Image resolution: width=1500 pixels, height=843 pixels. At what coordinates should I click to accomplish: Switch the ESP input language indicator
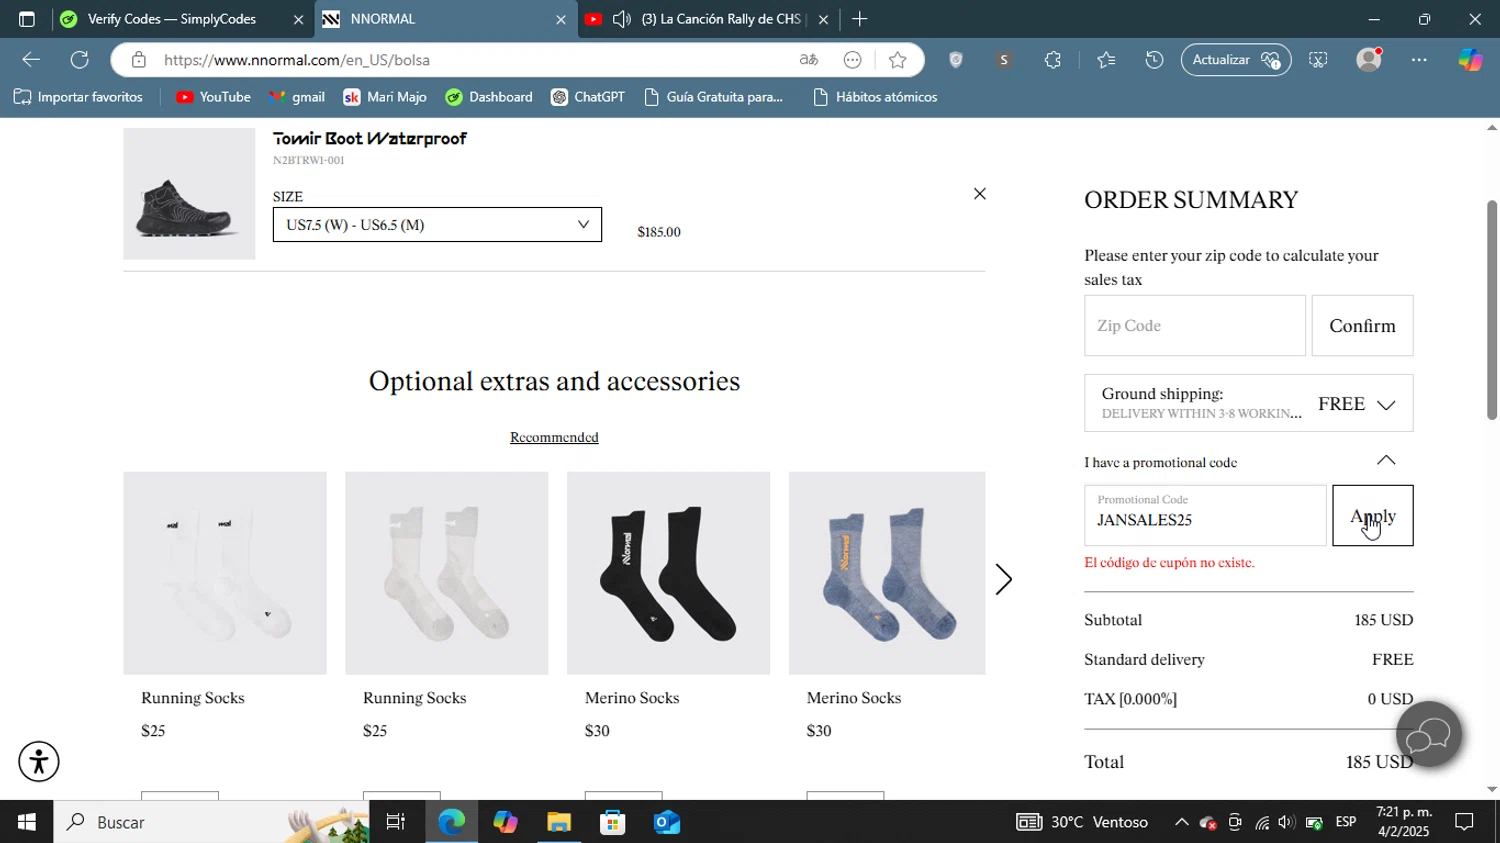tap(1346, 822)
